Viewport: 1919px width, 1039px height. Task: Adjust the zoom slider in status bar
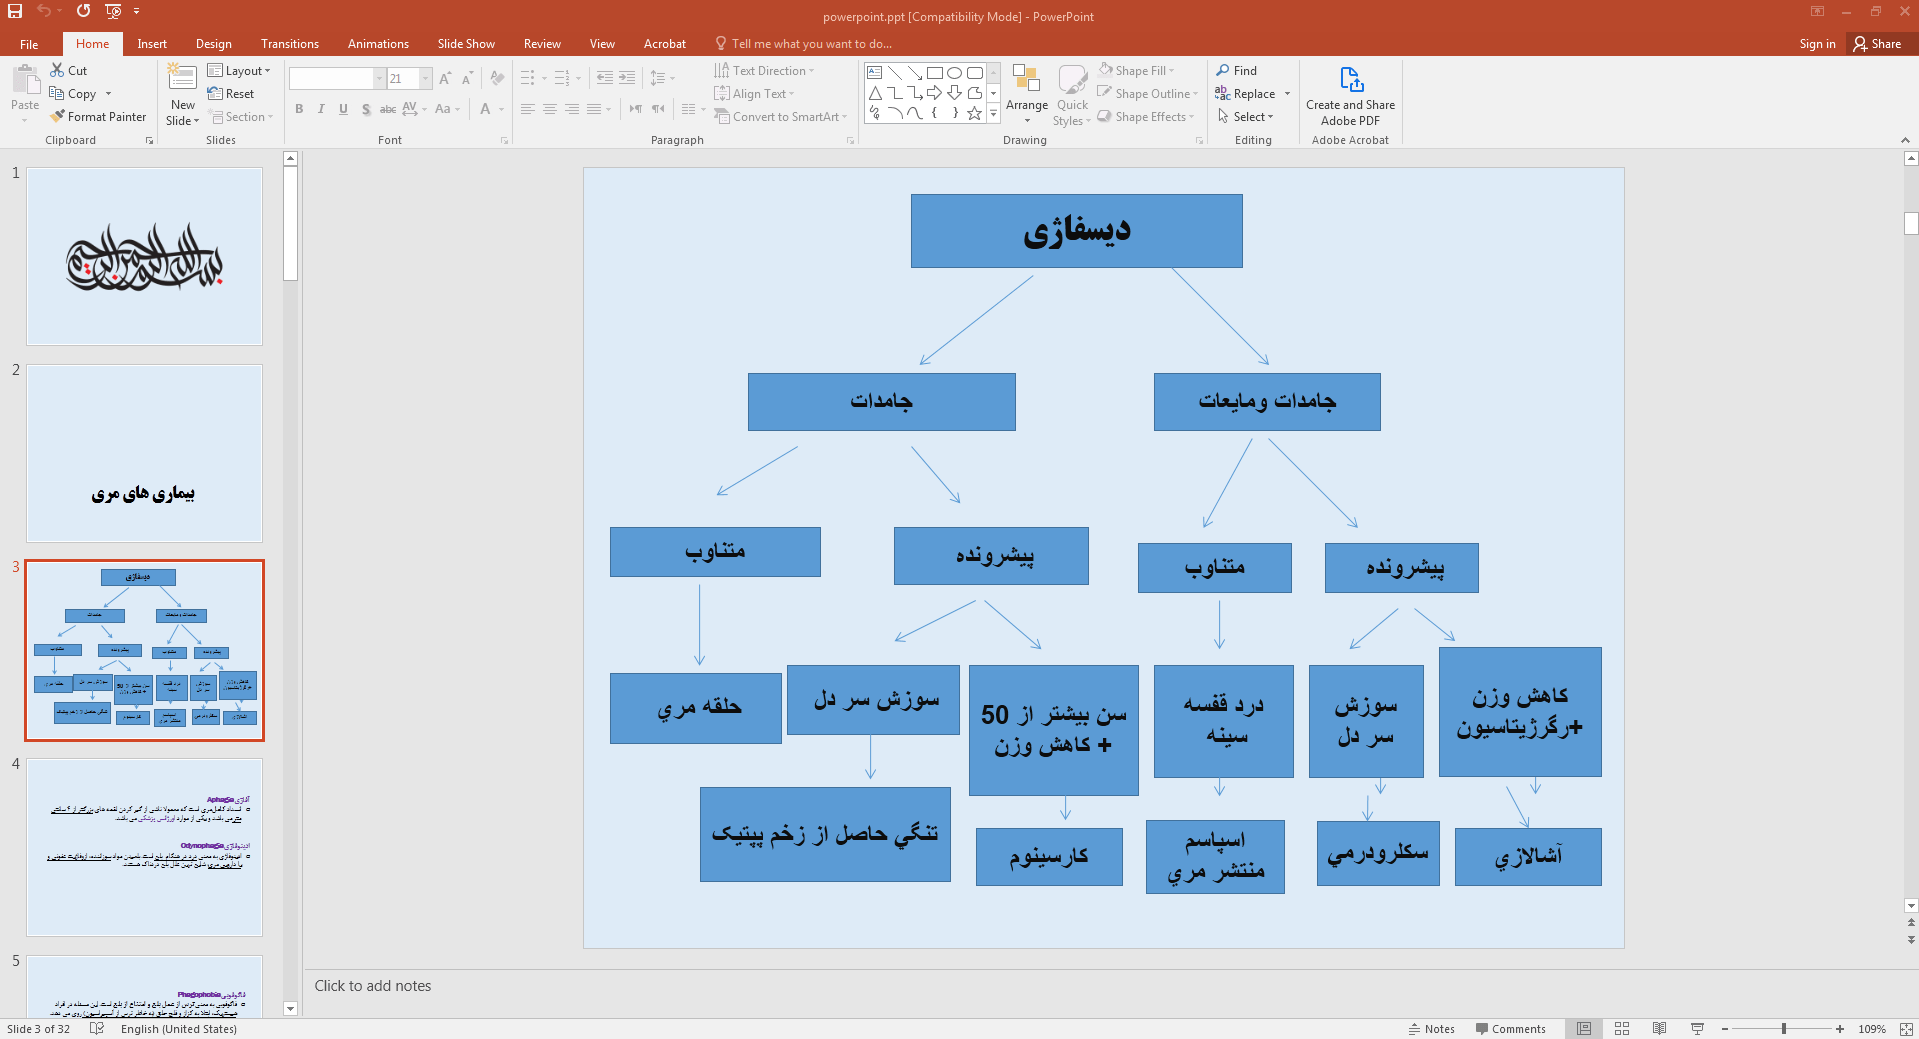coord(1783,1029)
